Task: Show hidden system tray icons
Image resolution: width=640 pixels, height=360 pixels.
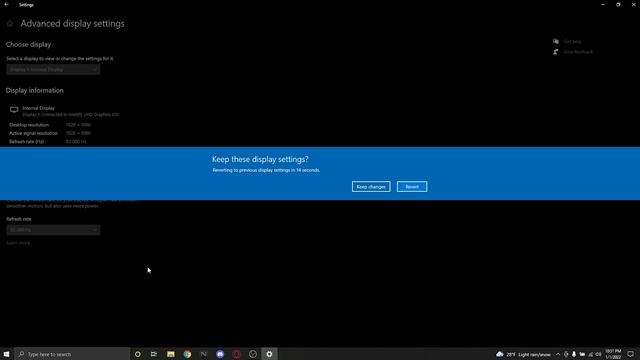Action: [x=558, y=354]
